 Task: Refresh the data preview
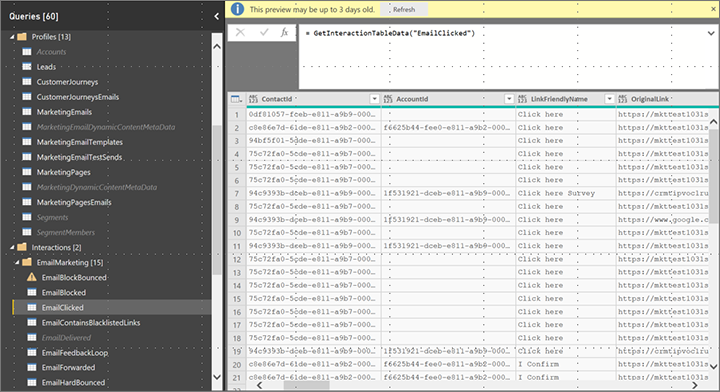404,9
